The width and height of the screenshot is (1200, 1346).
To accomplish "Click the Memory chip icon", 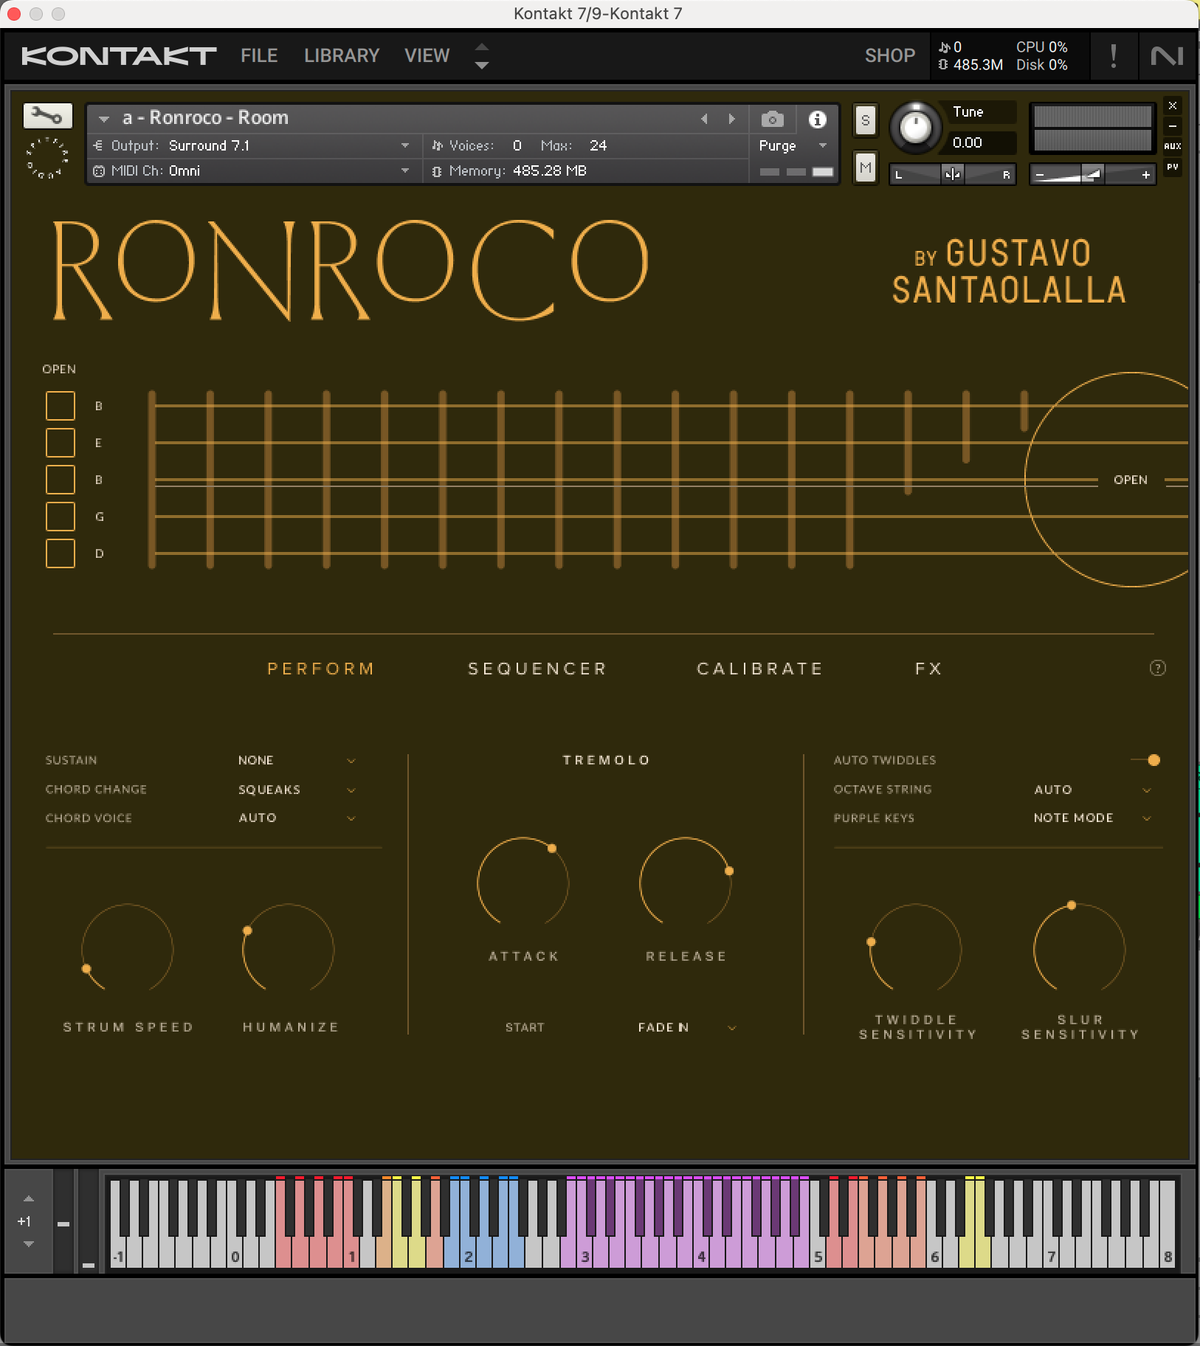I will pos(437,171).
